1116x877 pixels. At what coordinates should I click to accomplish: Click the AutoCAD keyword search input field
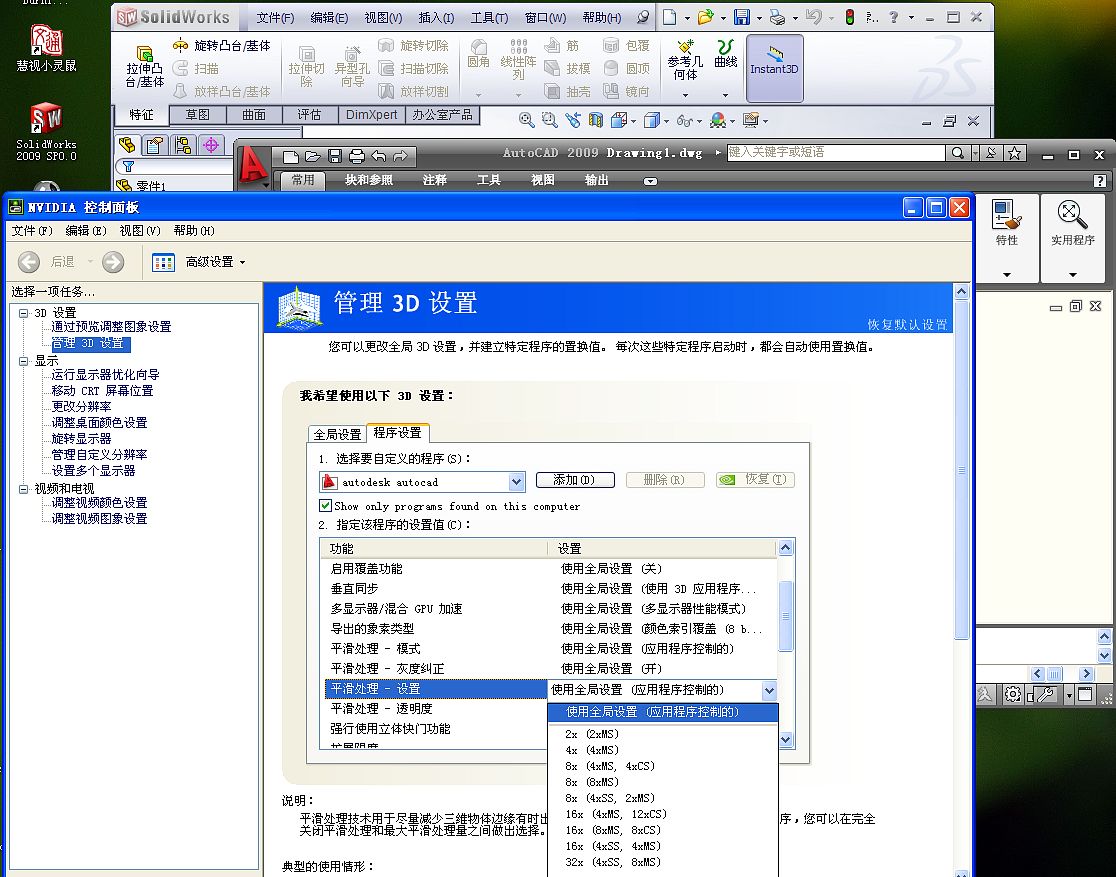[836, 152]
